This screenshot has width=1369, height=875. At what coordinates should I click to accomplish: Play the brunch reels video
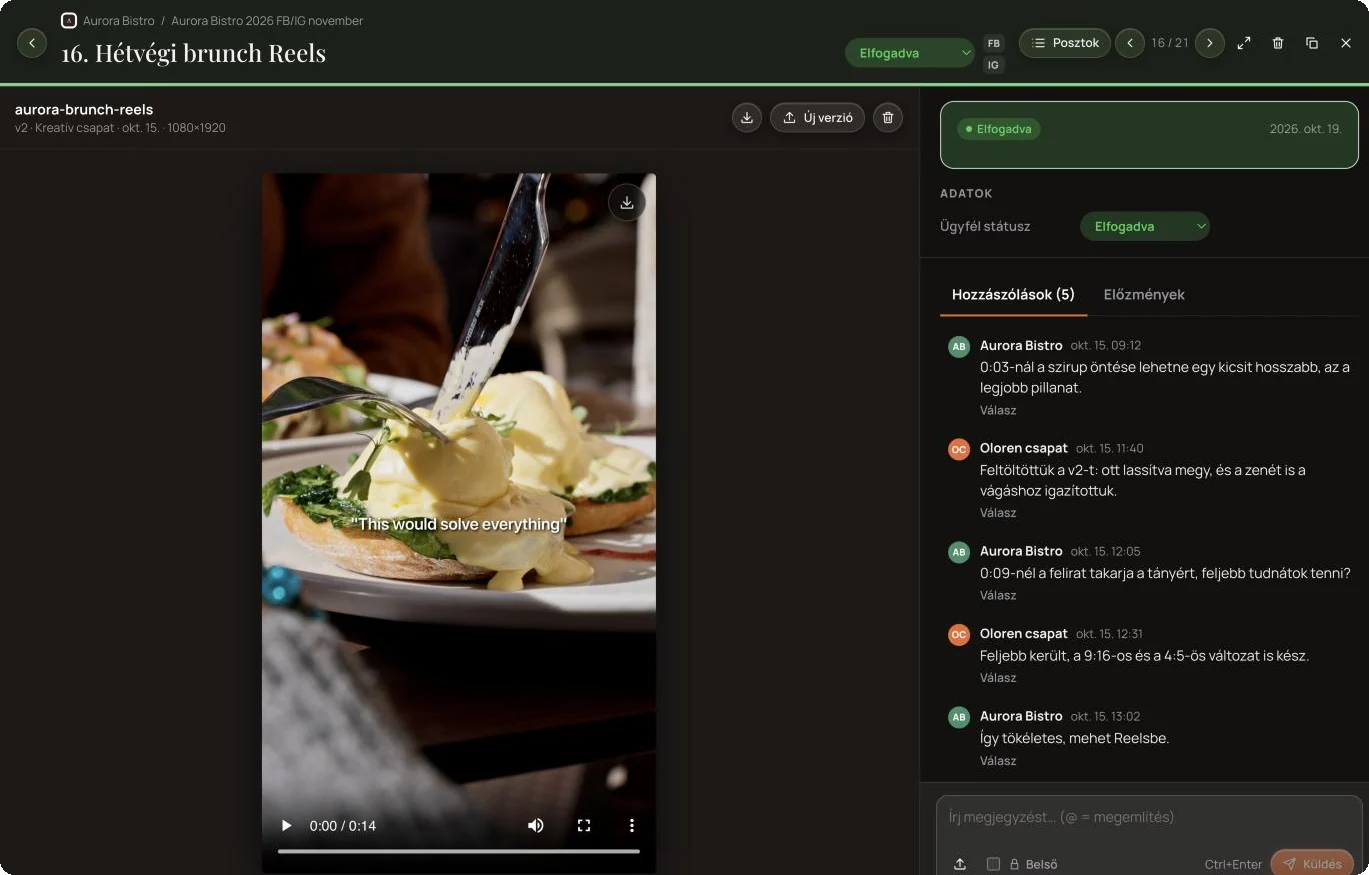[x=286, y=825]
